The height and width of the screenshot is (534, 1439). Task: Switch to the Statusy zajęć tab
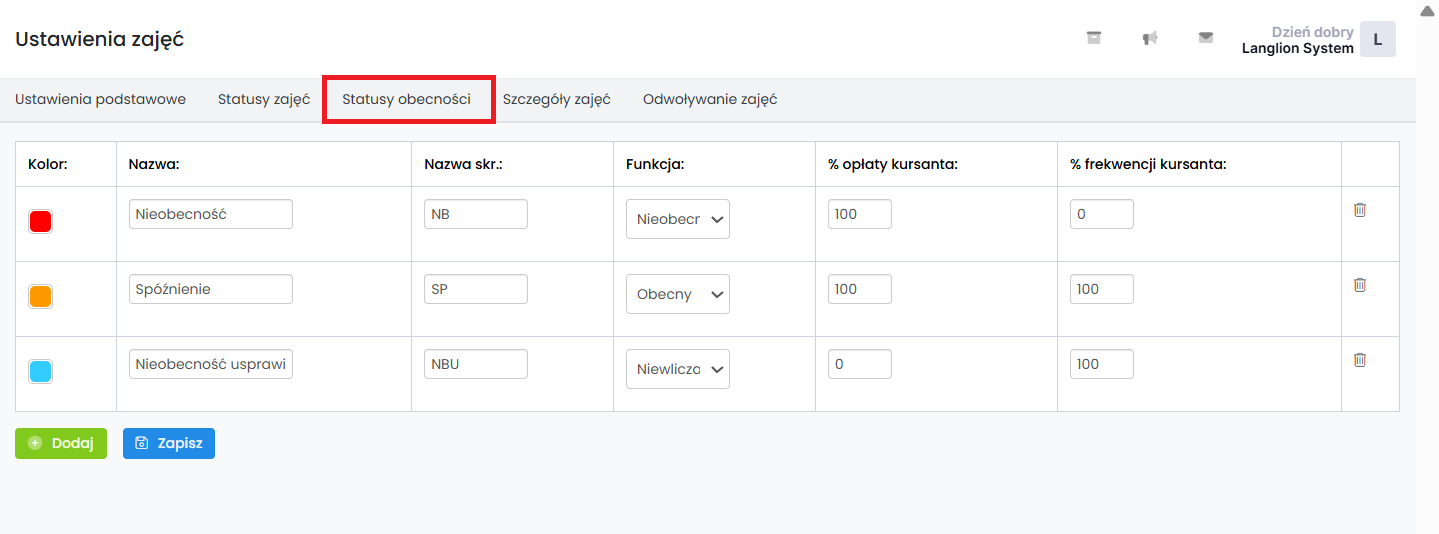(x=264, y=100)
